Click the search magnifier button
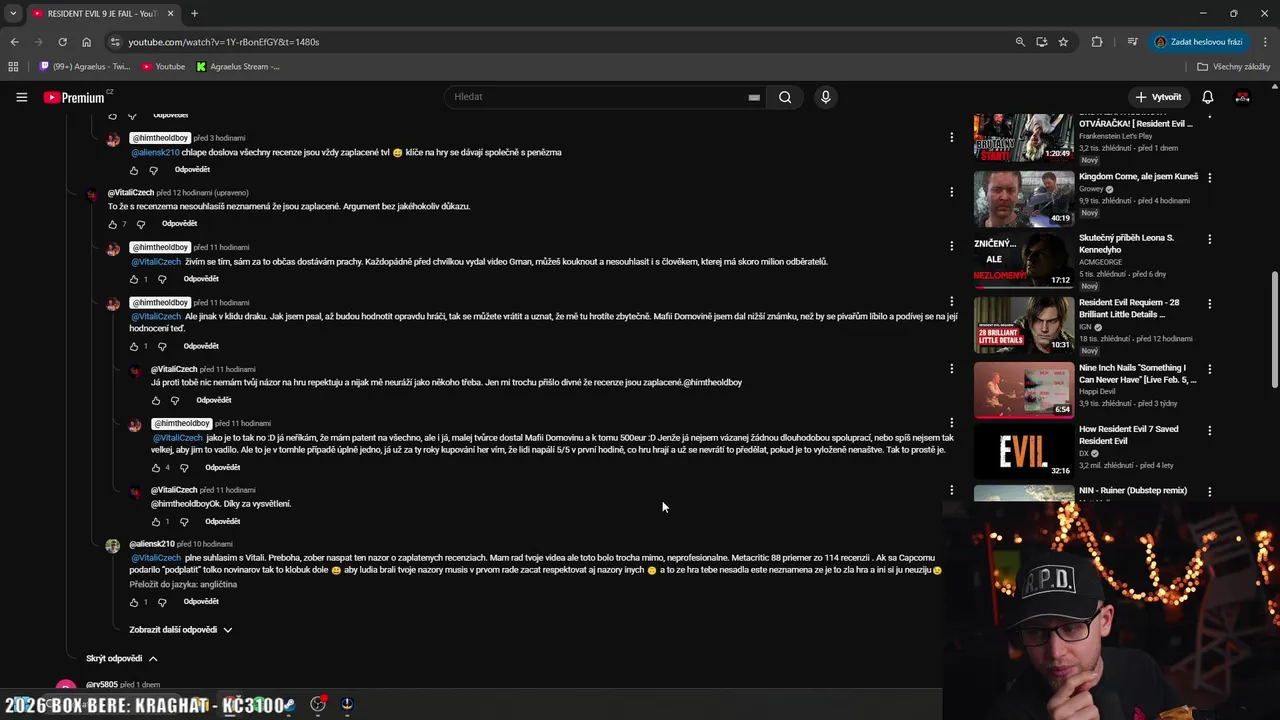The image size is (1280, 720). tap(785, 97)
